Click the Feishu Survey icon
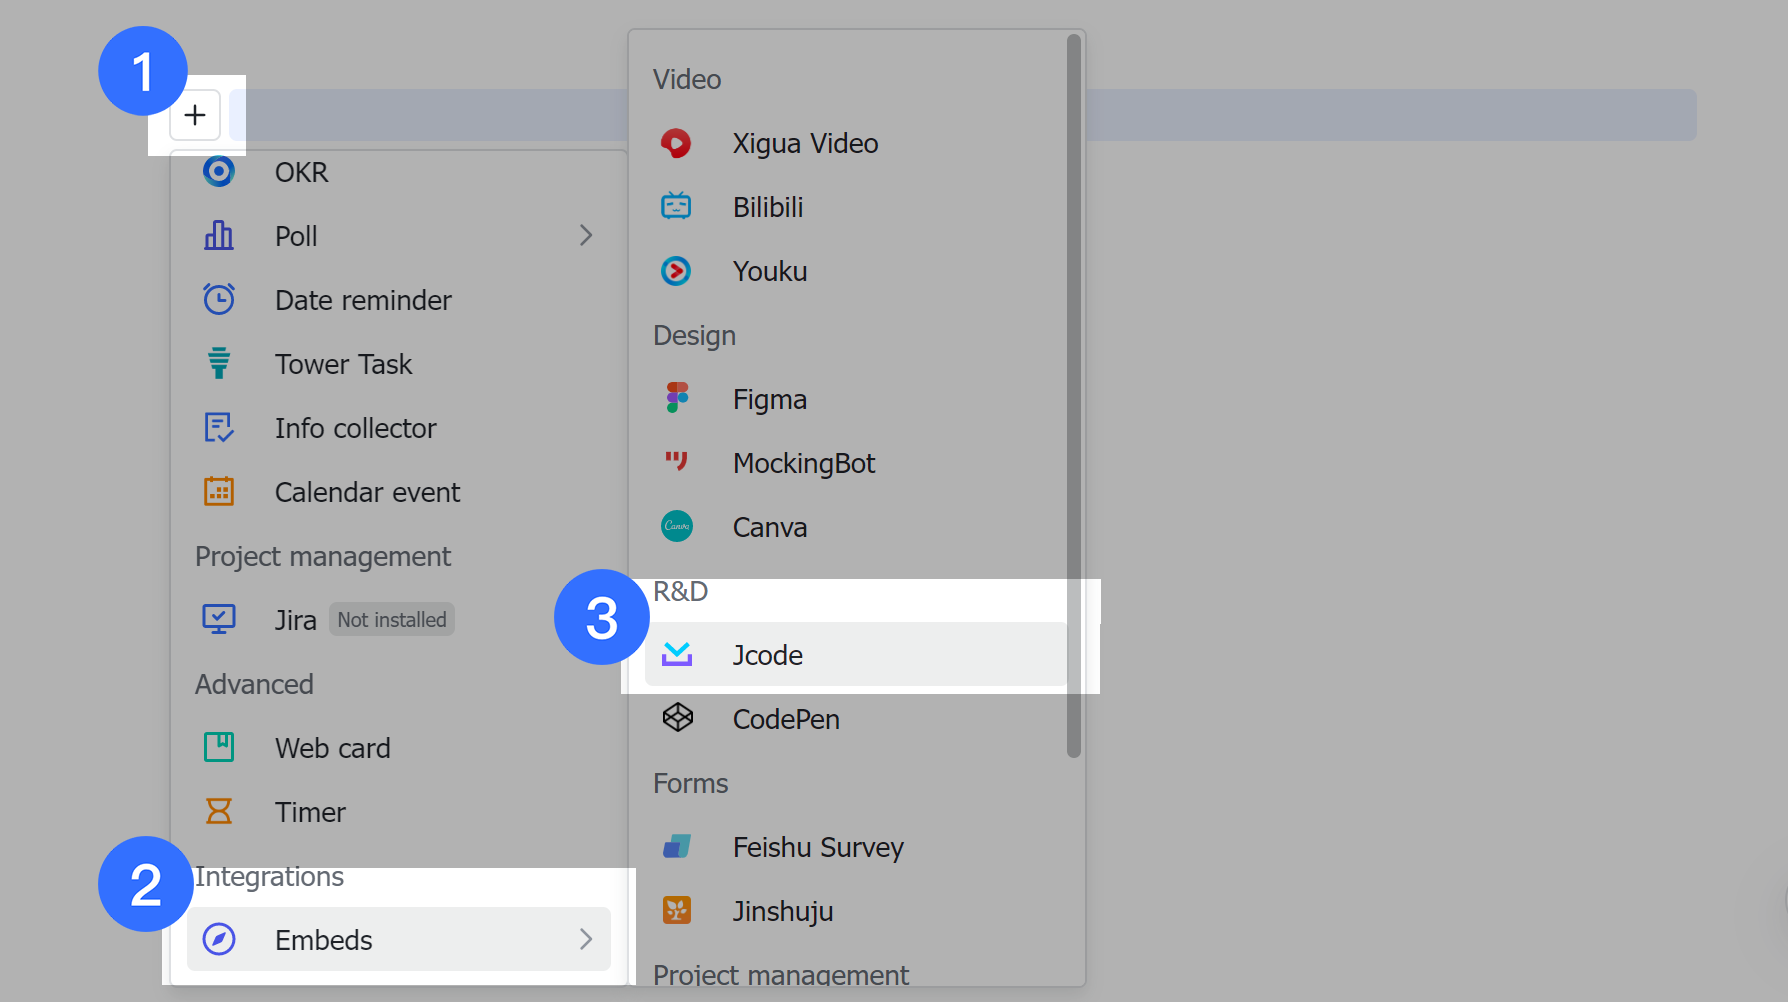Viewport: 1788px width, 1002px height. tap(677, 847)
